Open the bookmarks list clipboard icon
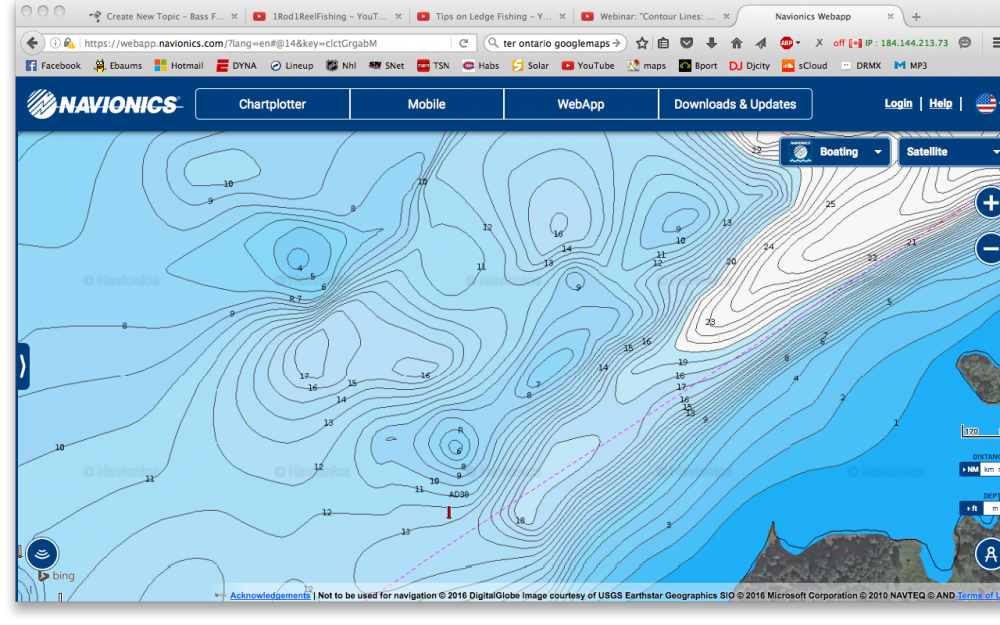Image resolution: width=1000 pixels, height=625 pixels. (663, 43)
